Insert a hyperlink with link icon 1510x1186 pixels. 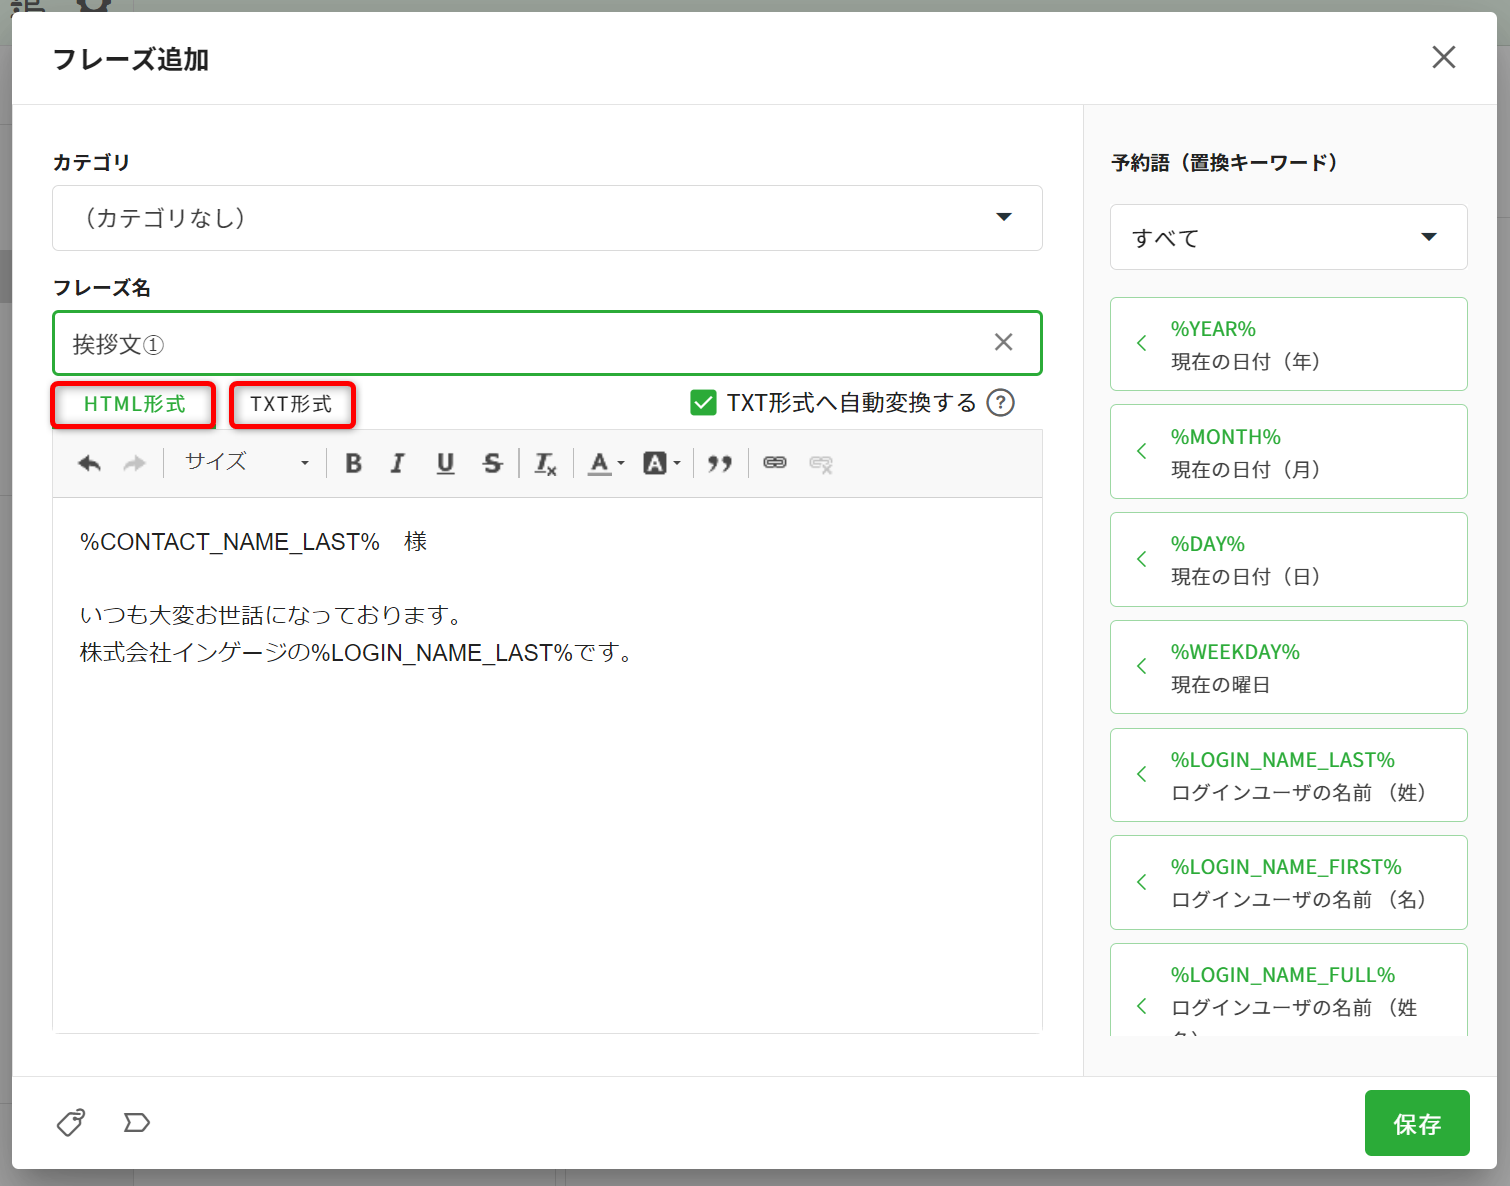click(775, 463)
